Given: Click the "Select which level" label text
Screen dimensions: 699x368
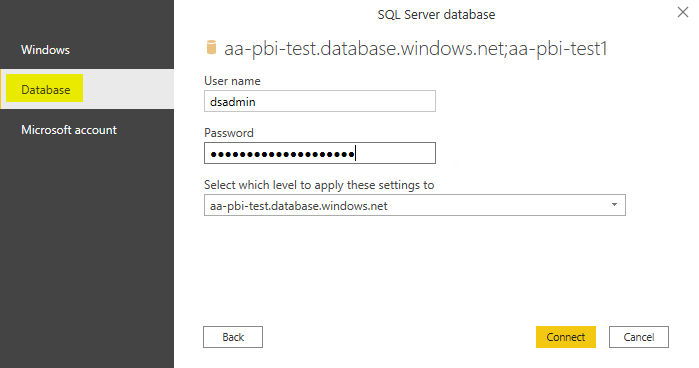Looking at the screenshot, I should (x=319, y=185).
